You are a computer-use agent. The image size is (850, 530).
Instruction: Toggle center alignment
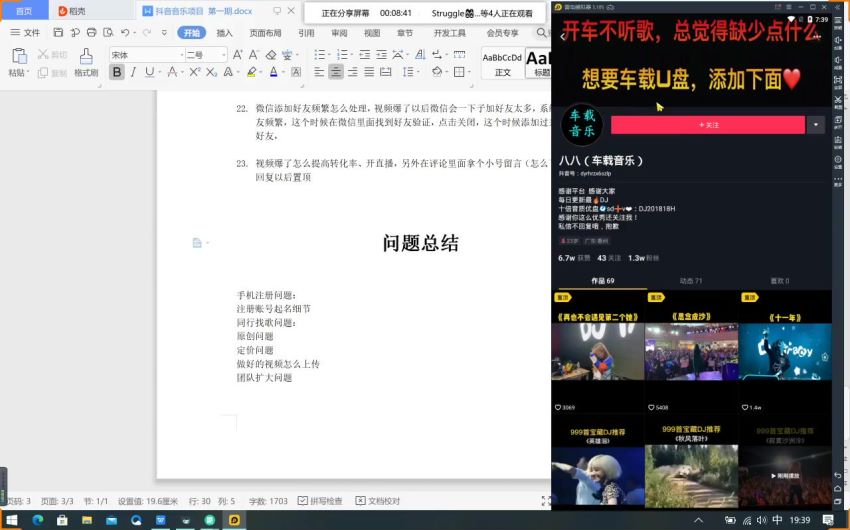click(x=336, y=72)
